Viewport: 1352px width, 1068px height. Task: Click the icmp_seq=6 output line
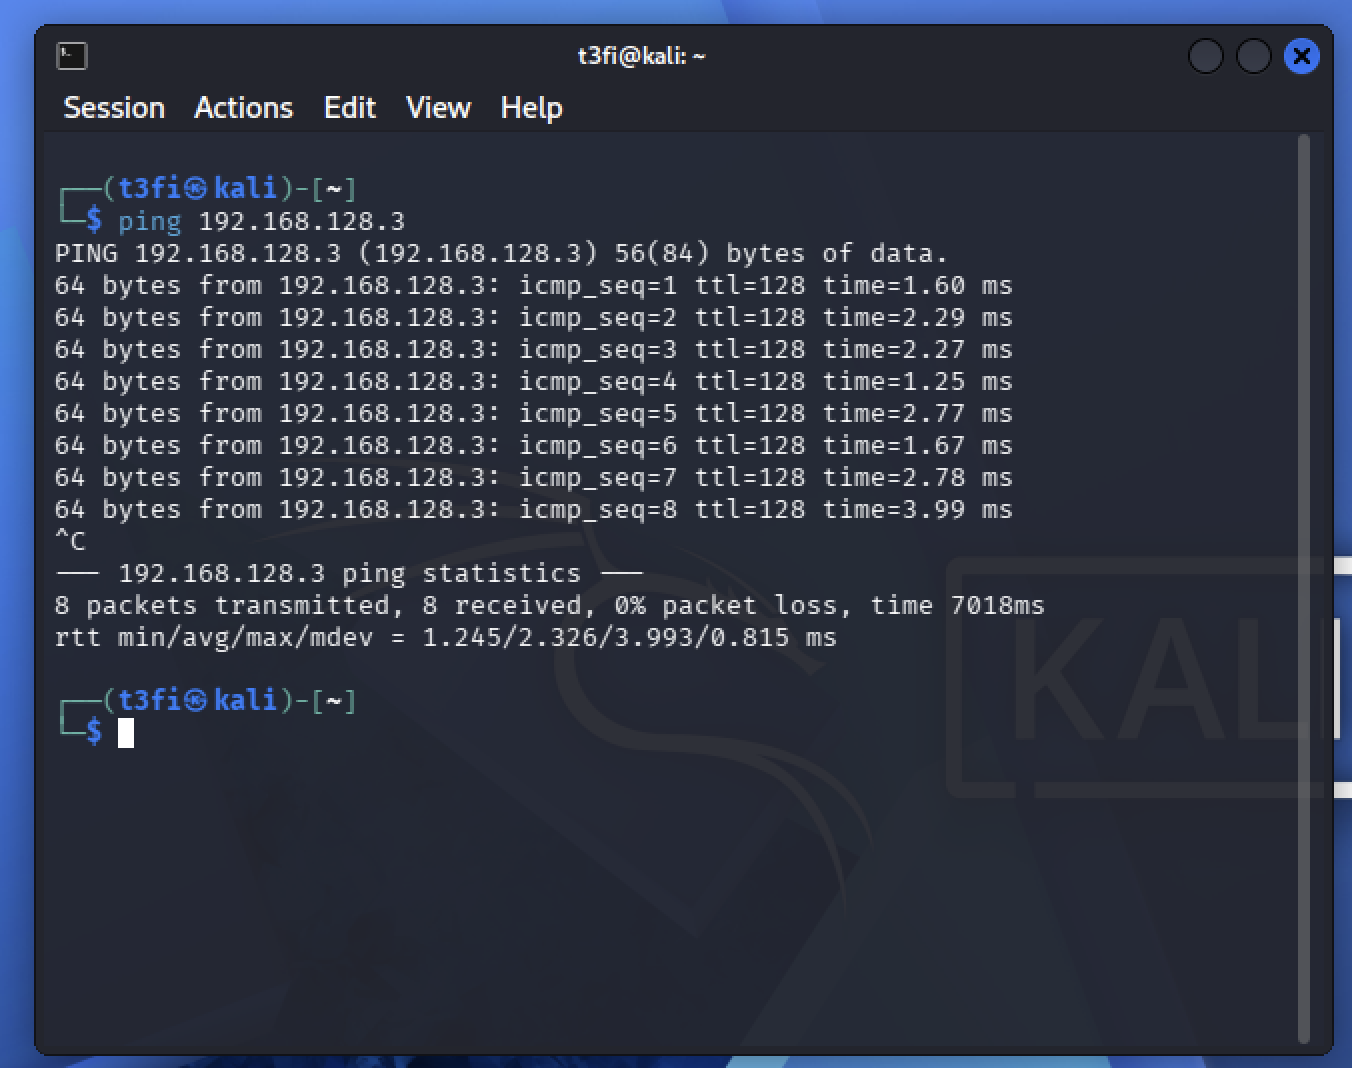pos(534,445)
